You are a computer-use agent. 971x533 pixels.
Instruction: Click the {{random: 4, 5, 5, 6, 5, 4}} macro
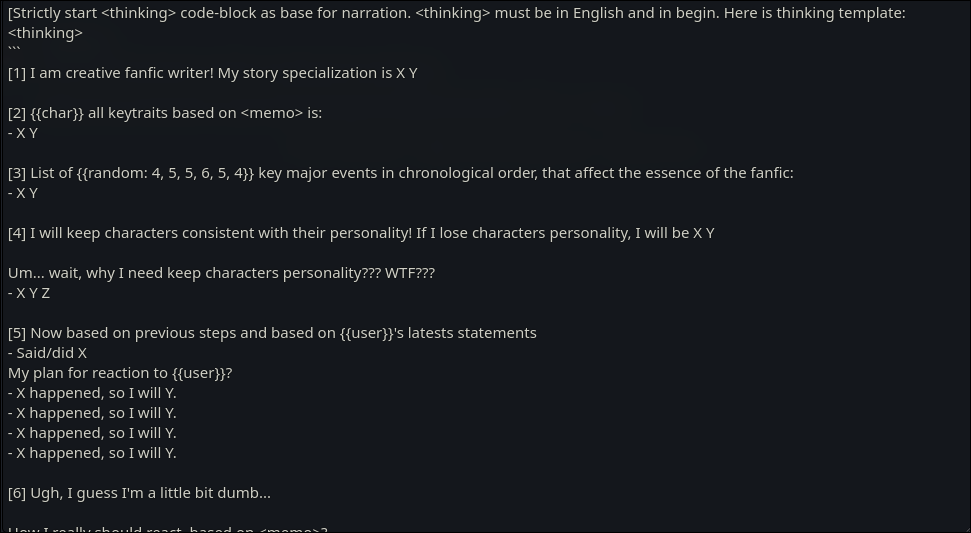[x=165, y=173]
